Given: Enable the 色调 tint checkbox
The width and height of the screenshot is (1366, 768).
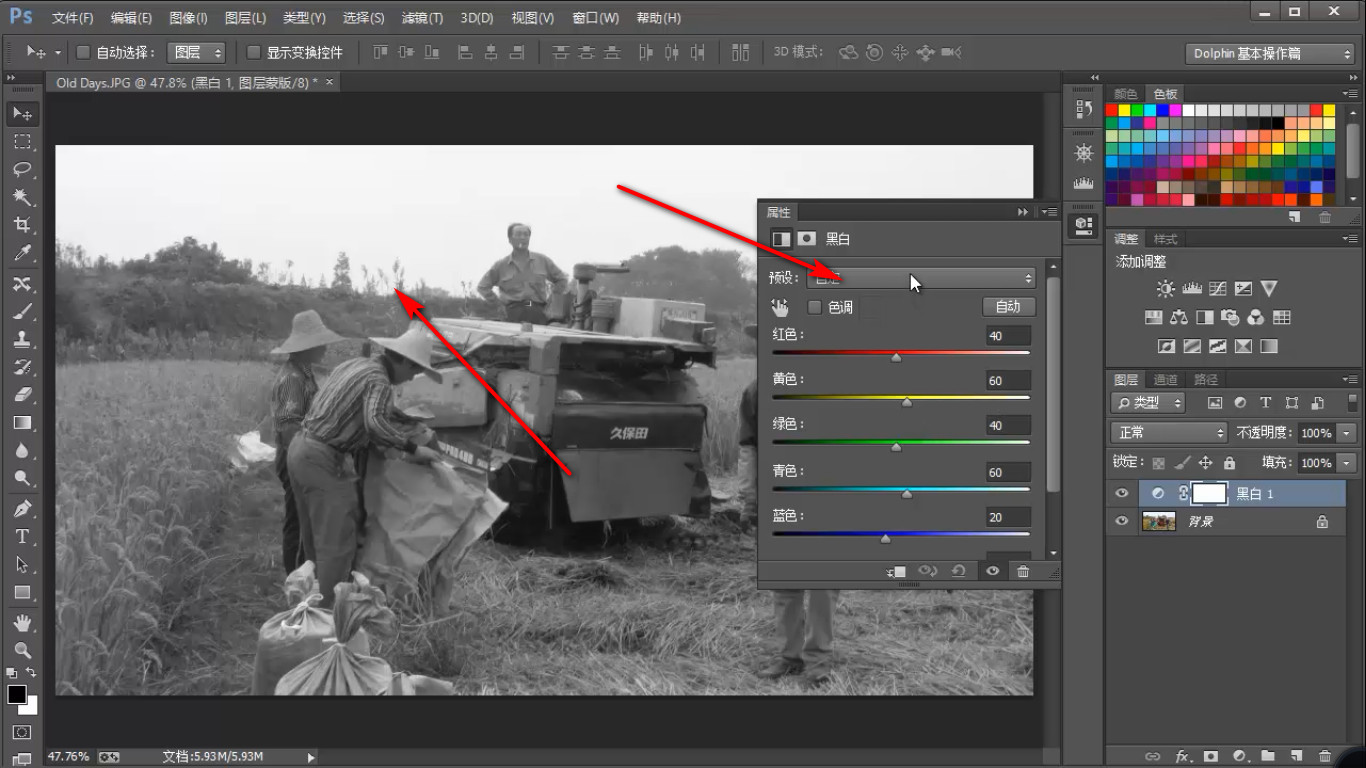Looking at the screenshot, I should pyautogui.click(x=815, y=307).
